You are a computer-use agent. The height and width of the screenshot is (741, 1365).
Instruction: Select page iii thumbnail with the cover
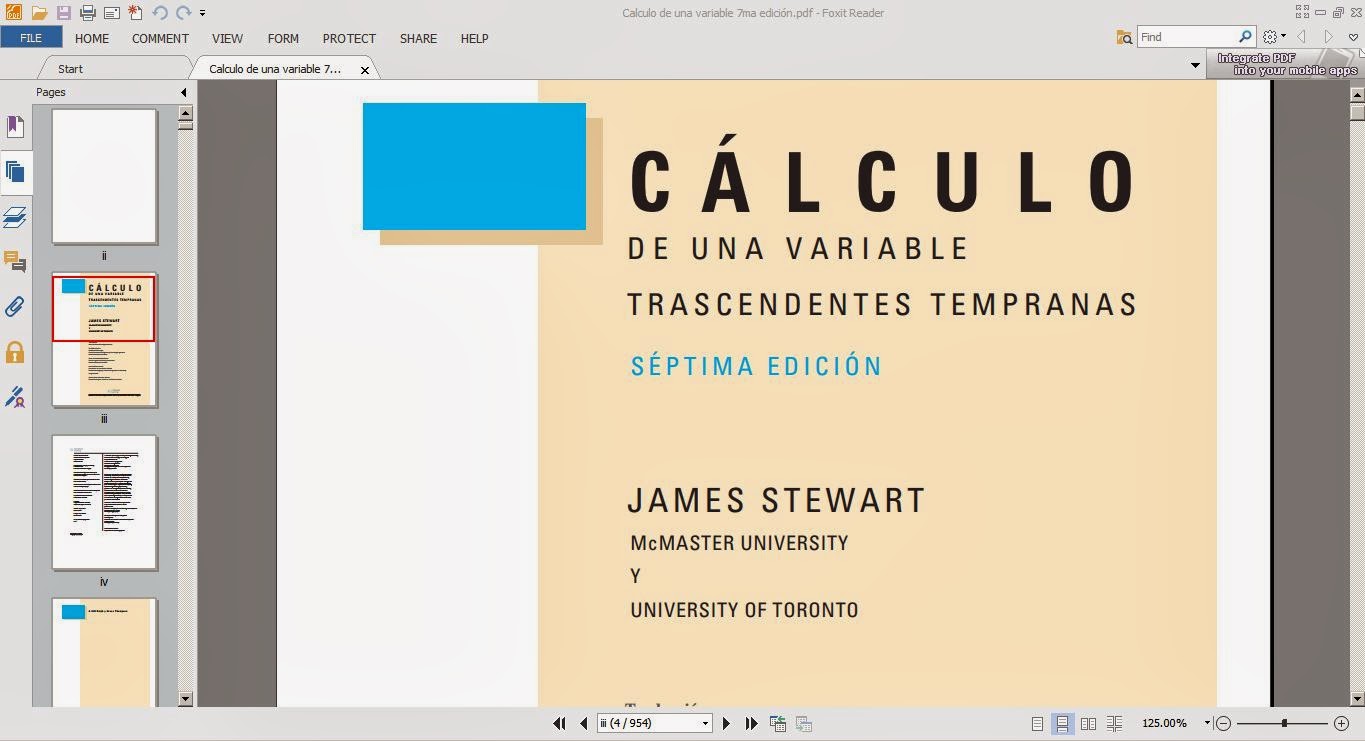(x=104, y=339)
